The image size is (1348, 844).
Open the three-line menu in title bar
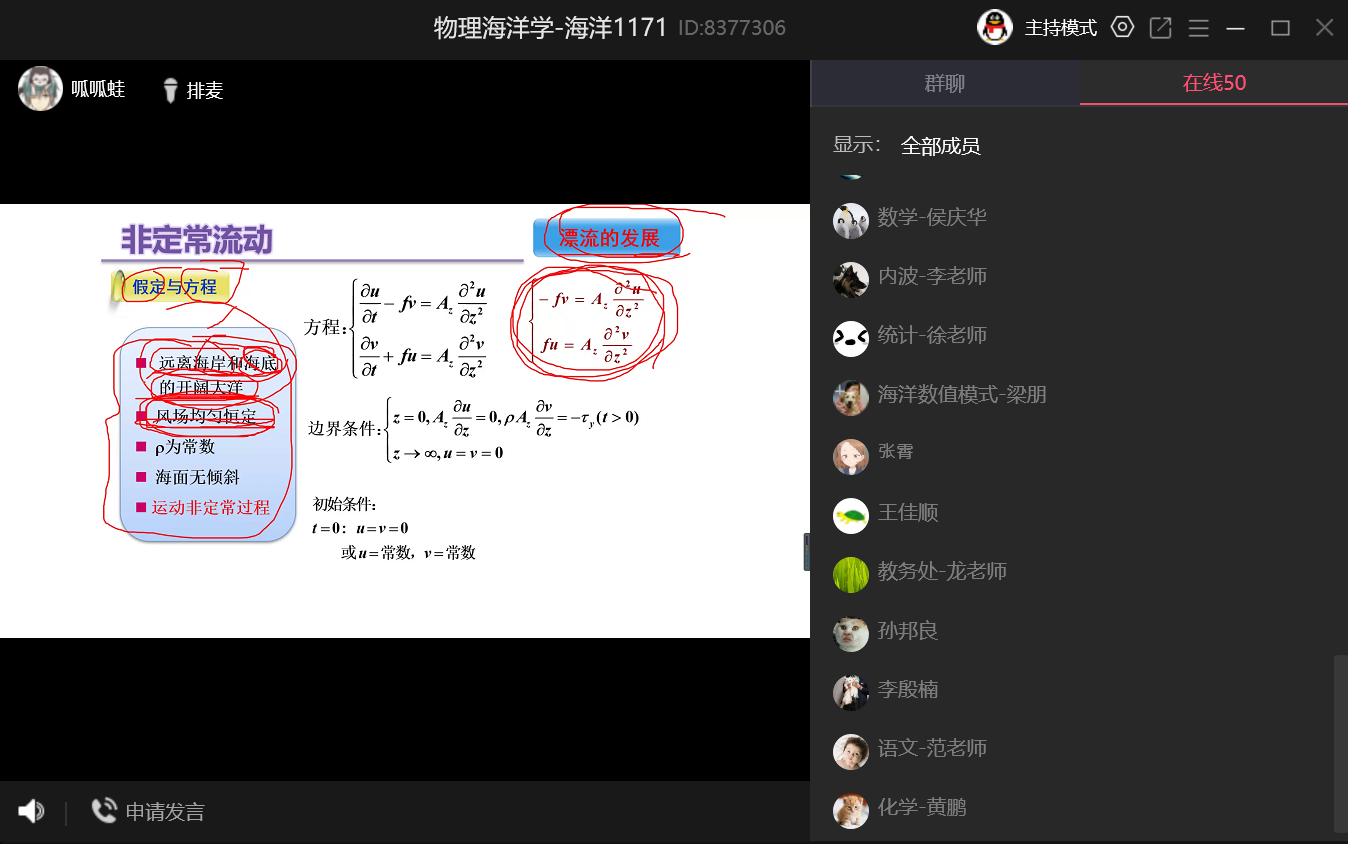tap(1198, 28)
